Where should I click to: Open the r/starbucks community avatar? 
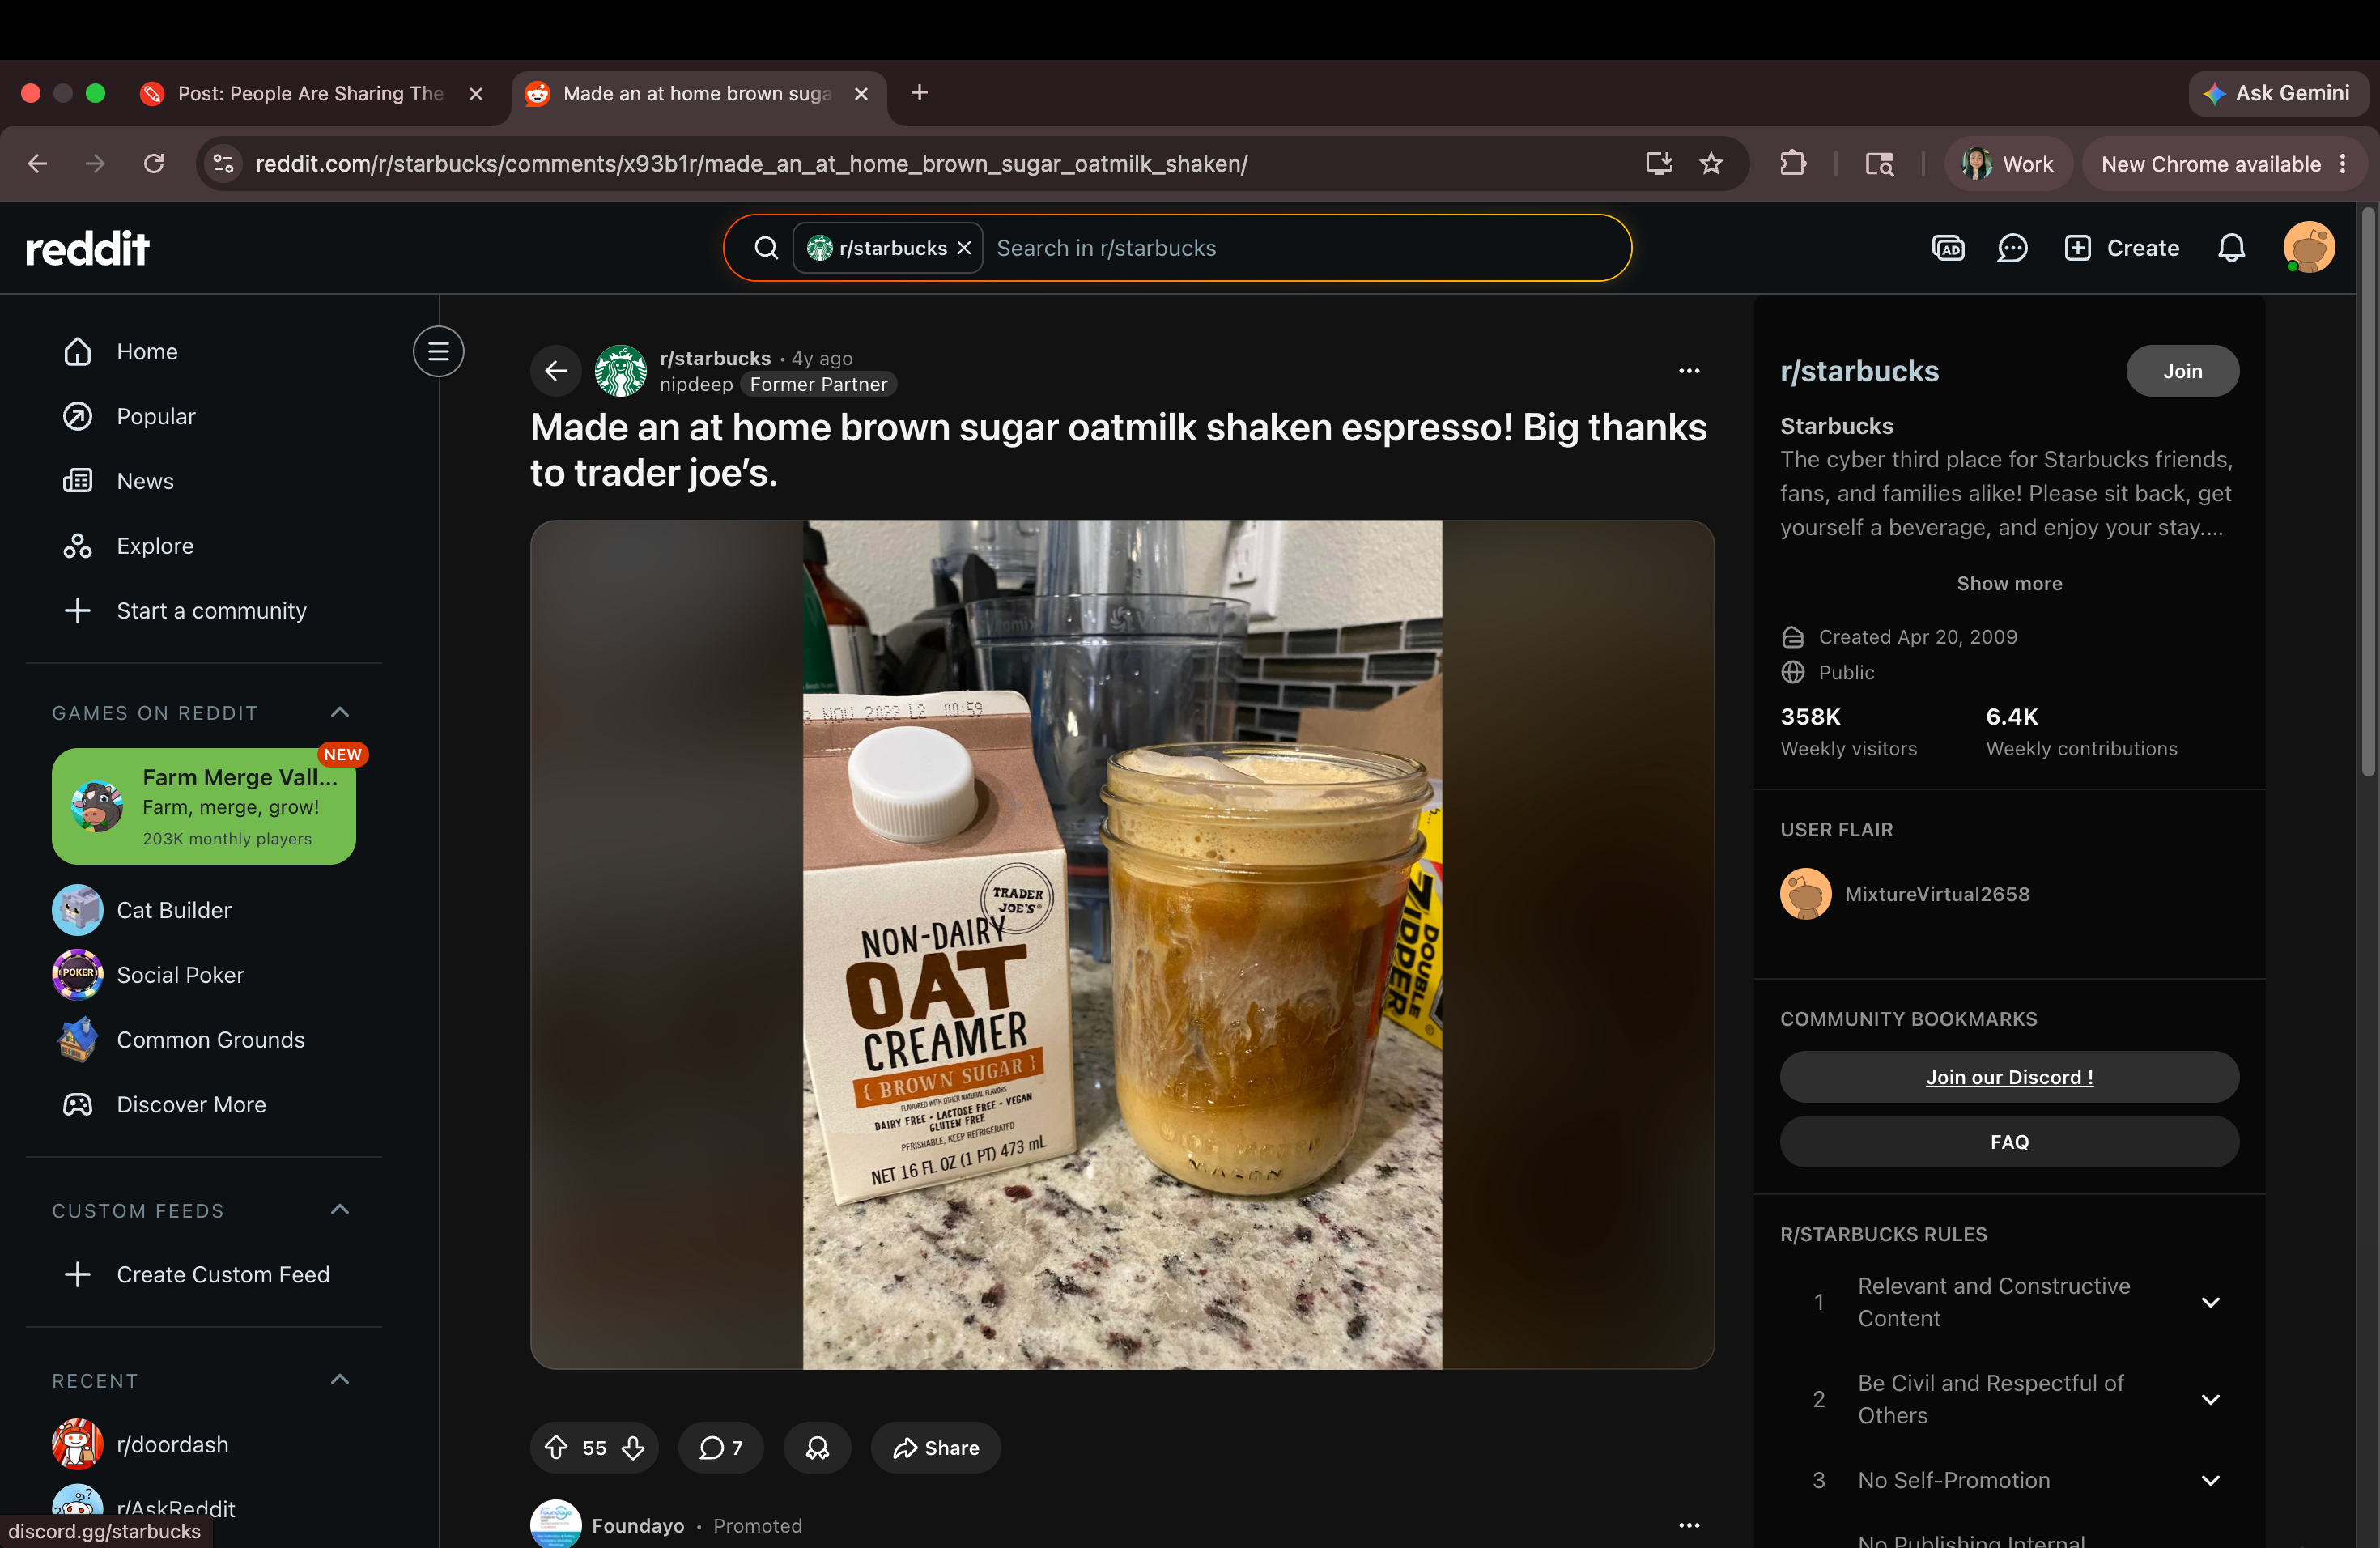[621, 371]
